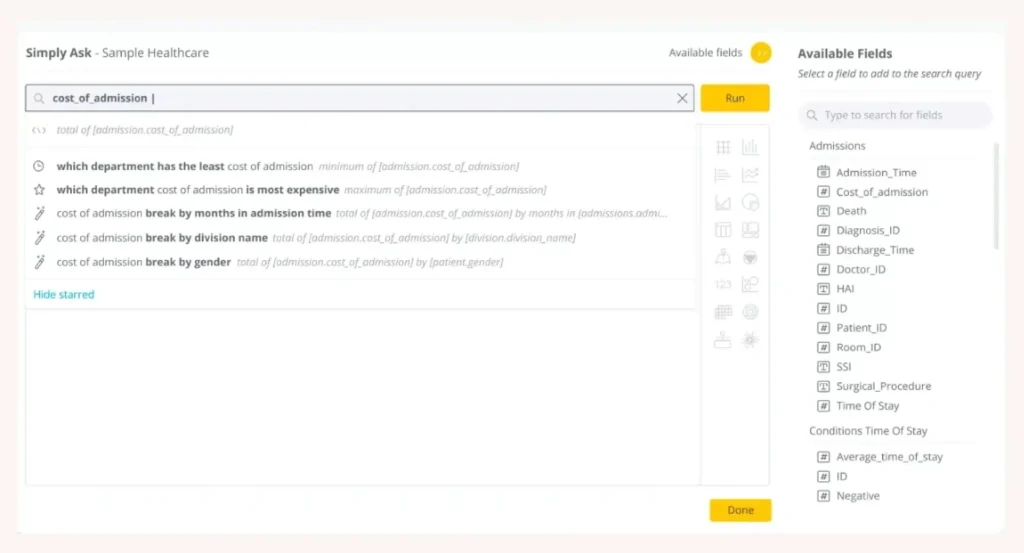Select the 123 indicator chart icon
The image size is (1024, 553).
[723, 285]
